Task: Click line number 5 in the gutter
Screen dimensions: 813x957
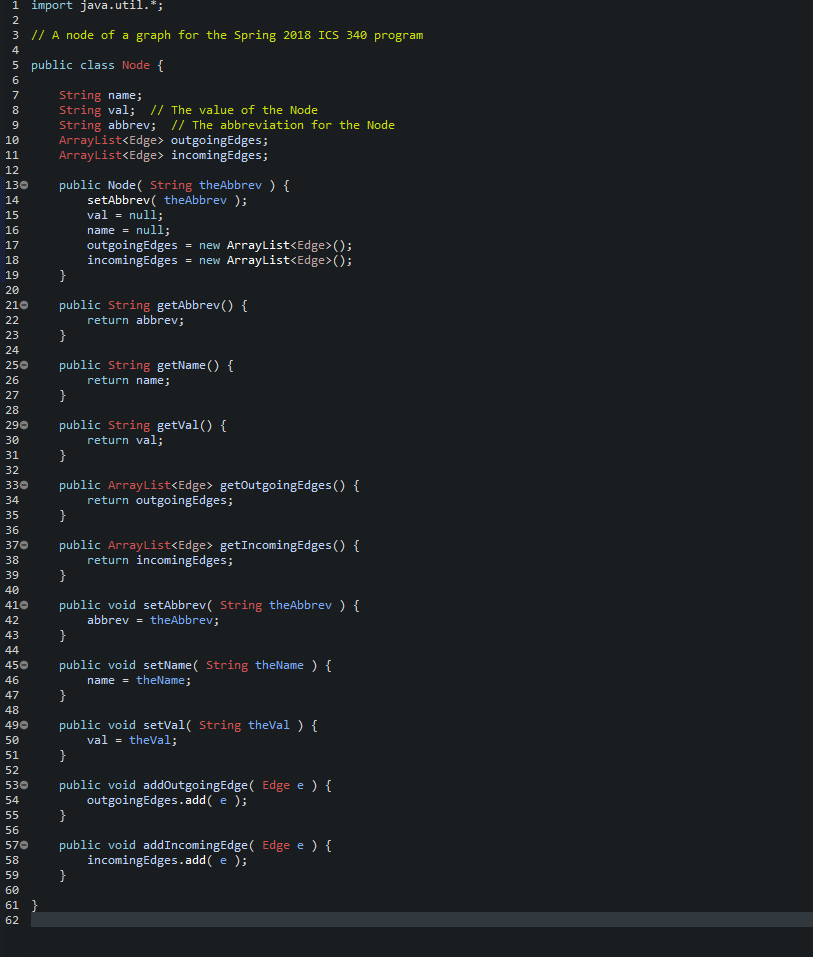Action: (15, 65)
